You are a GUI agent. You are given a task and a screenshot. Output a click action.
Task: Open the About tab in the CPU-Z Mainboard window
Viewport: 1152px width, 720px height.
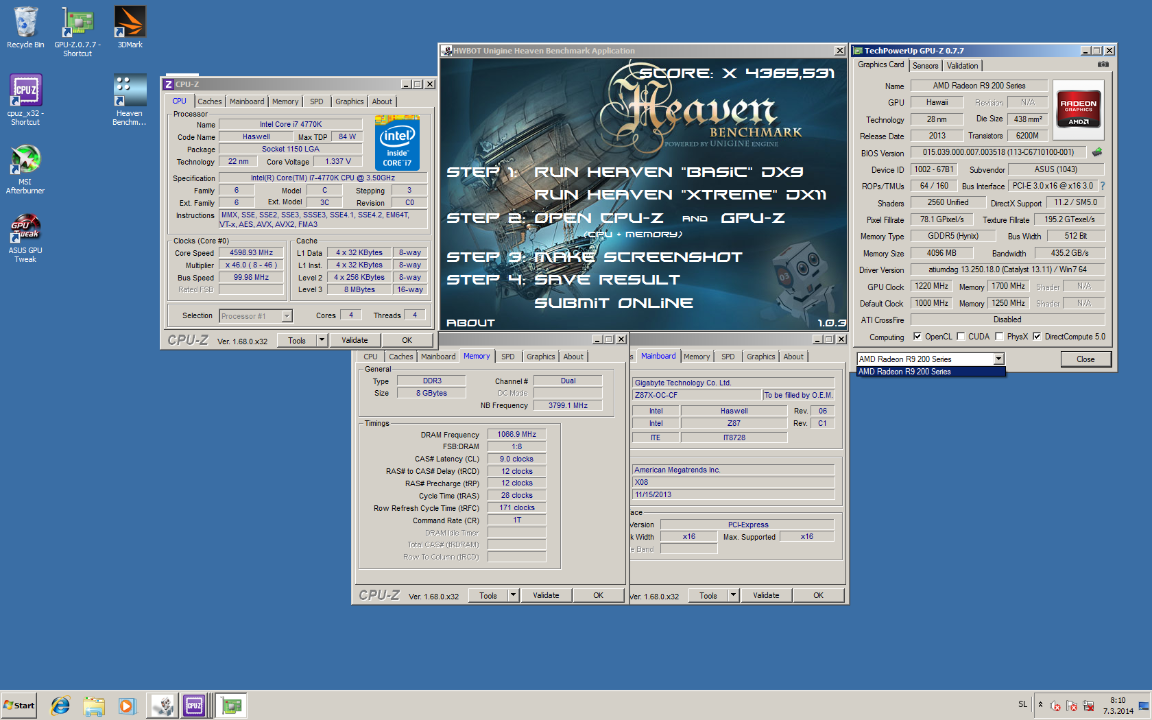pos(793,356)
